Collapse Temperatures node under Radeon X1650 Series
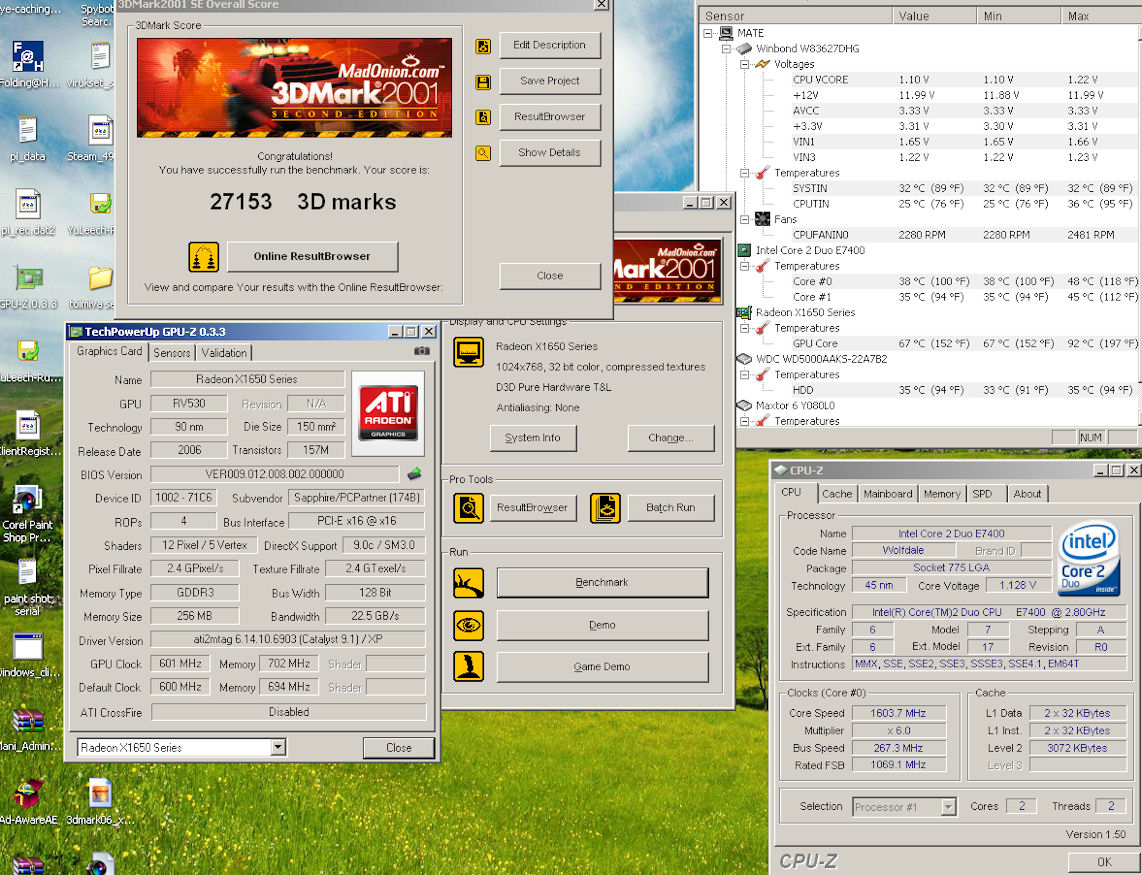Image resolution: width=1142 pixels, height=875 pixels. coord(744,328)
